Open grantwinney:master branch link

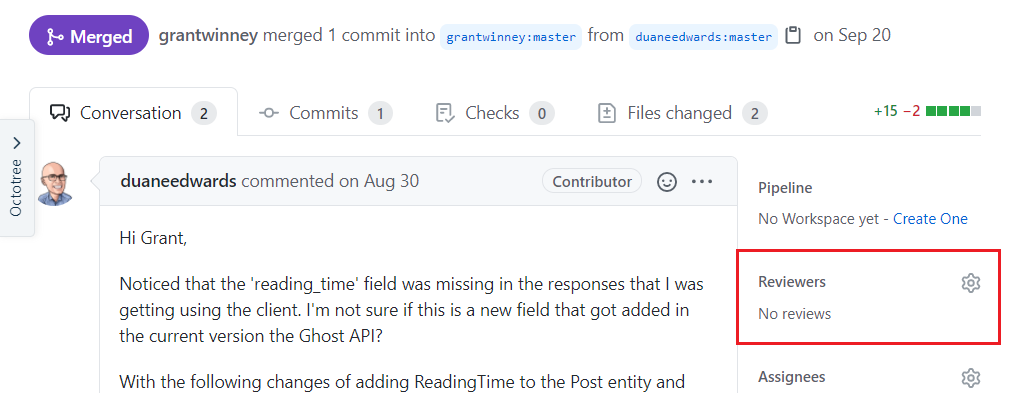[x=511, y=37]
